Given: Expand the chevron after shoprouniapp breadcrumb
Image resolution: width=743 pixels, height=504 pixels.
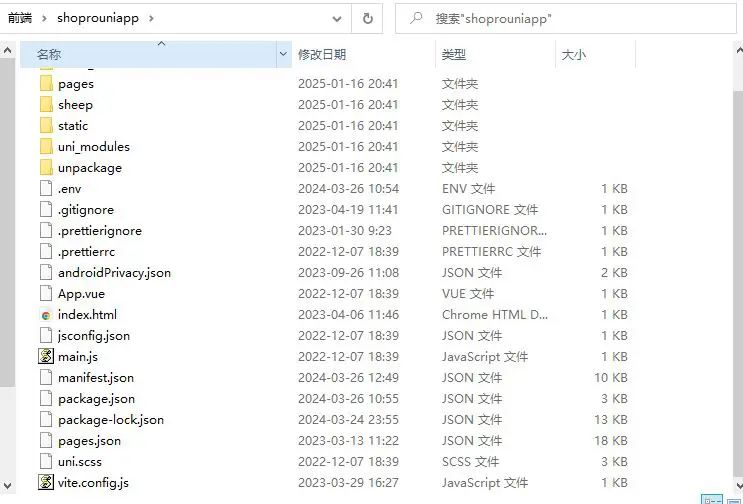Looking at the screenshot, I should click(151, 18).
